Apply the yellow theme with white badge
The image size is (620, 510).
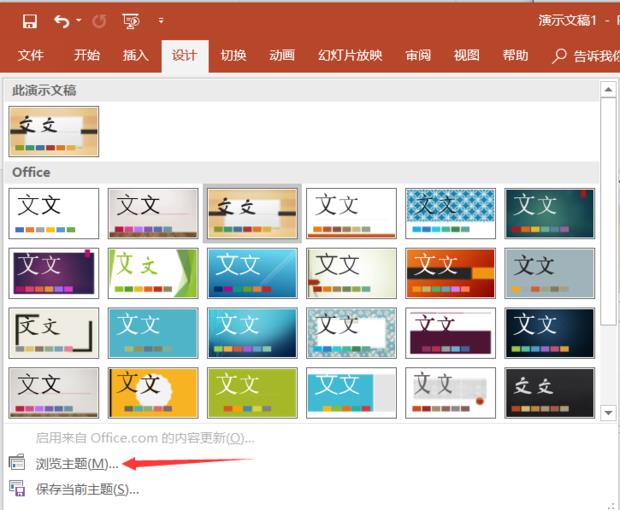(153, 393)
